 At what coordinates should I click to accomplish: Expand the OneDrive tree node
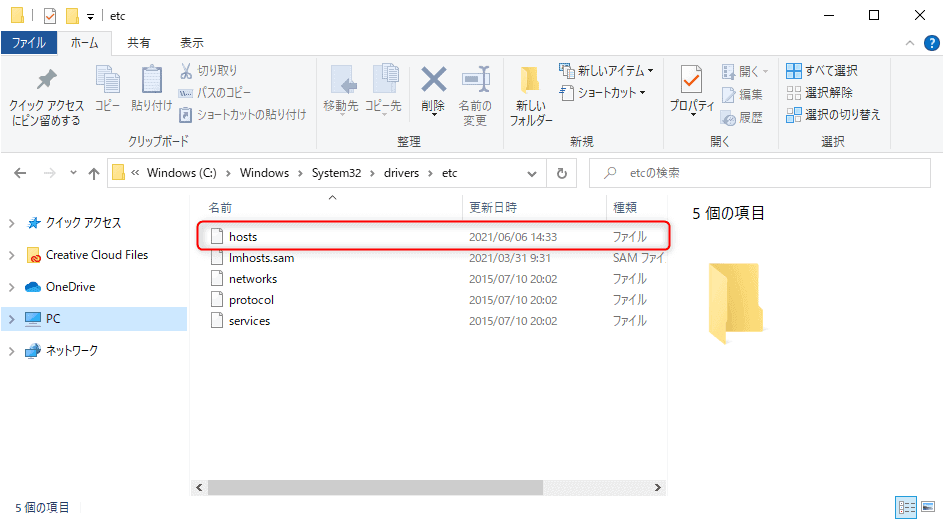11,287
